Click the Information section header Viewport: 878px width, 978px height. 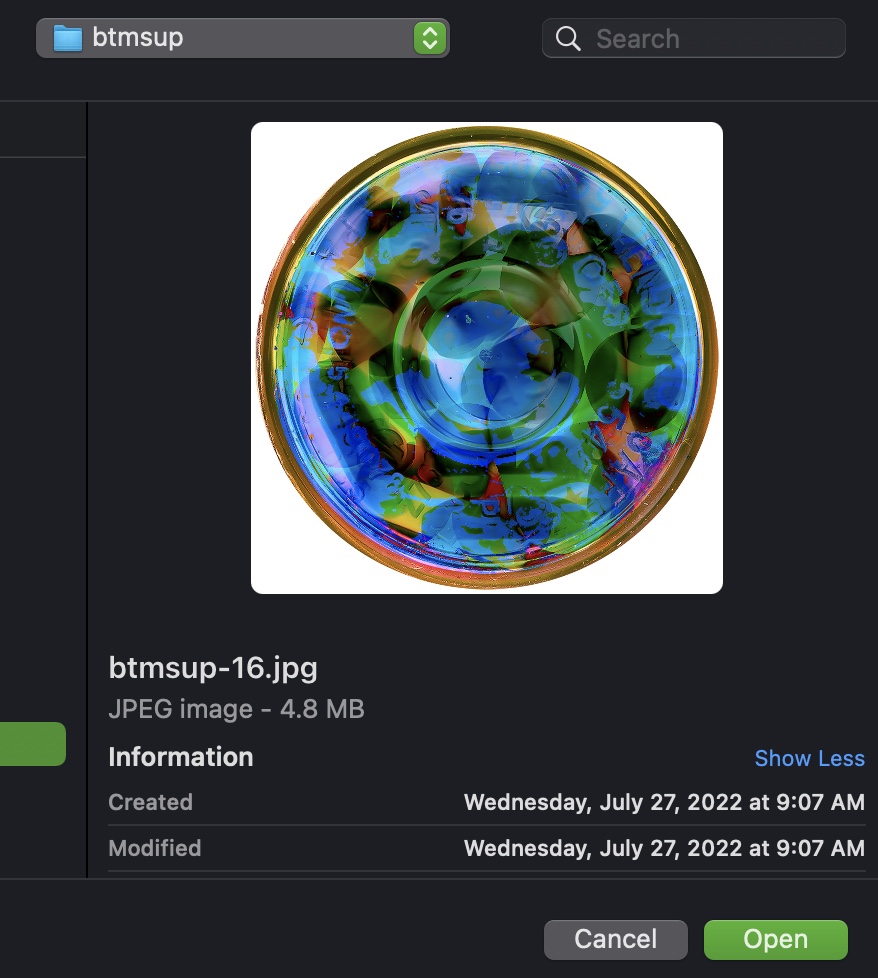[181, 757]
